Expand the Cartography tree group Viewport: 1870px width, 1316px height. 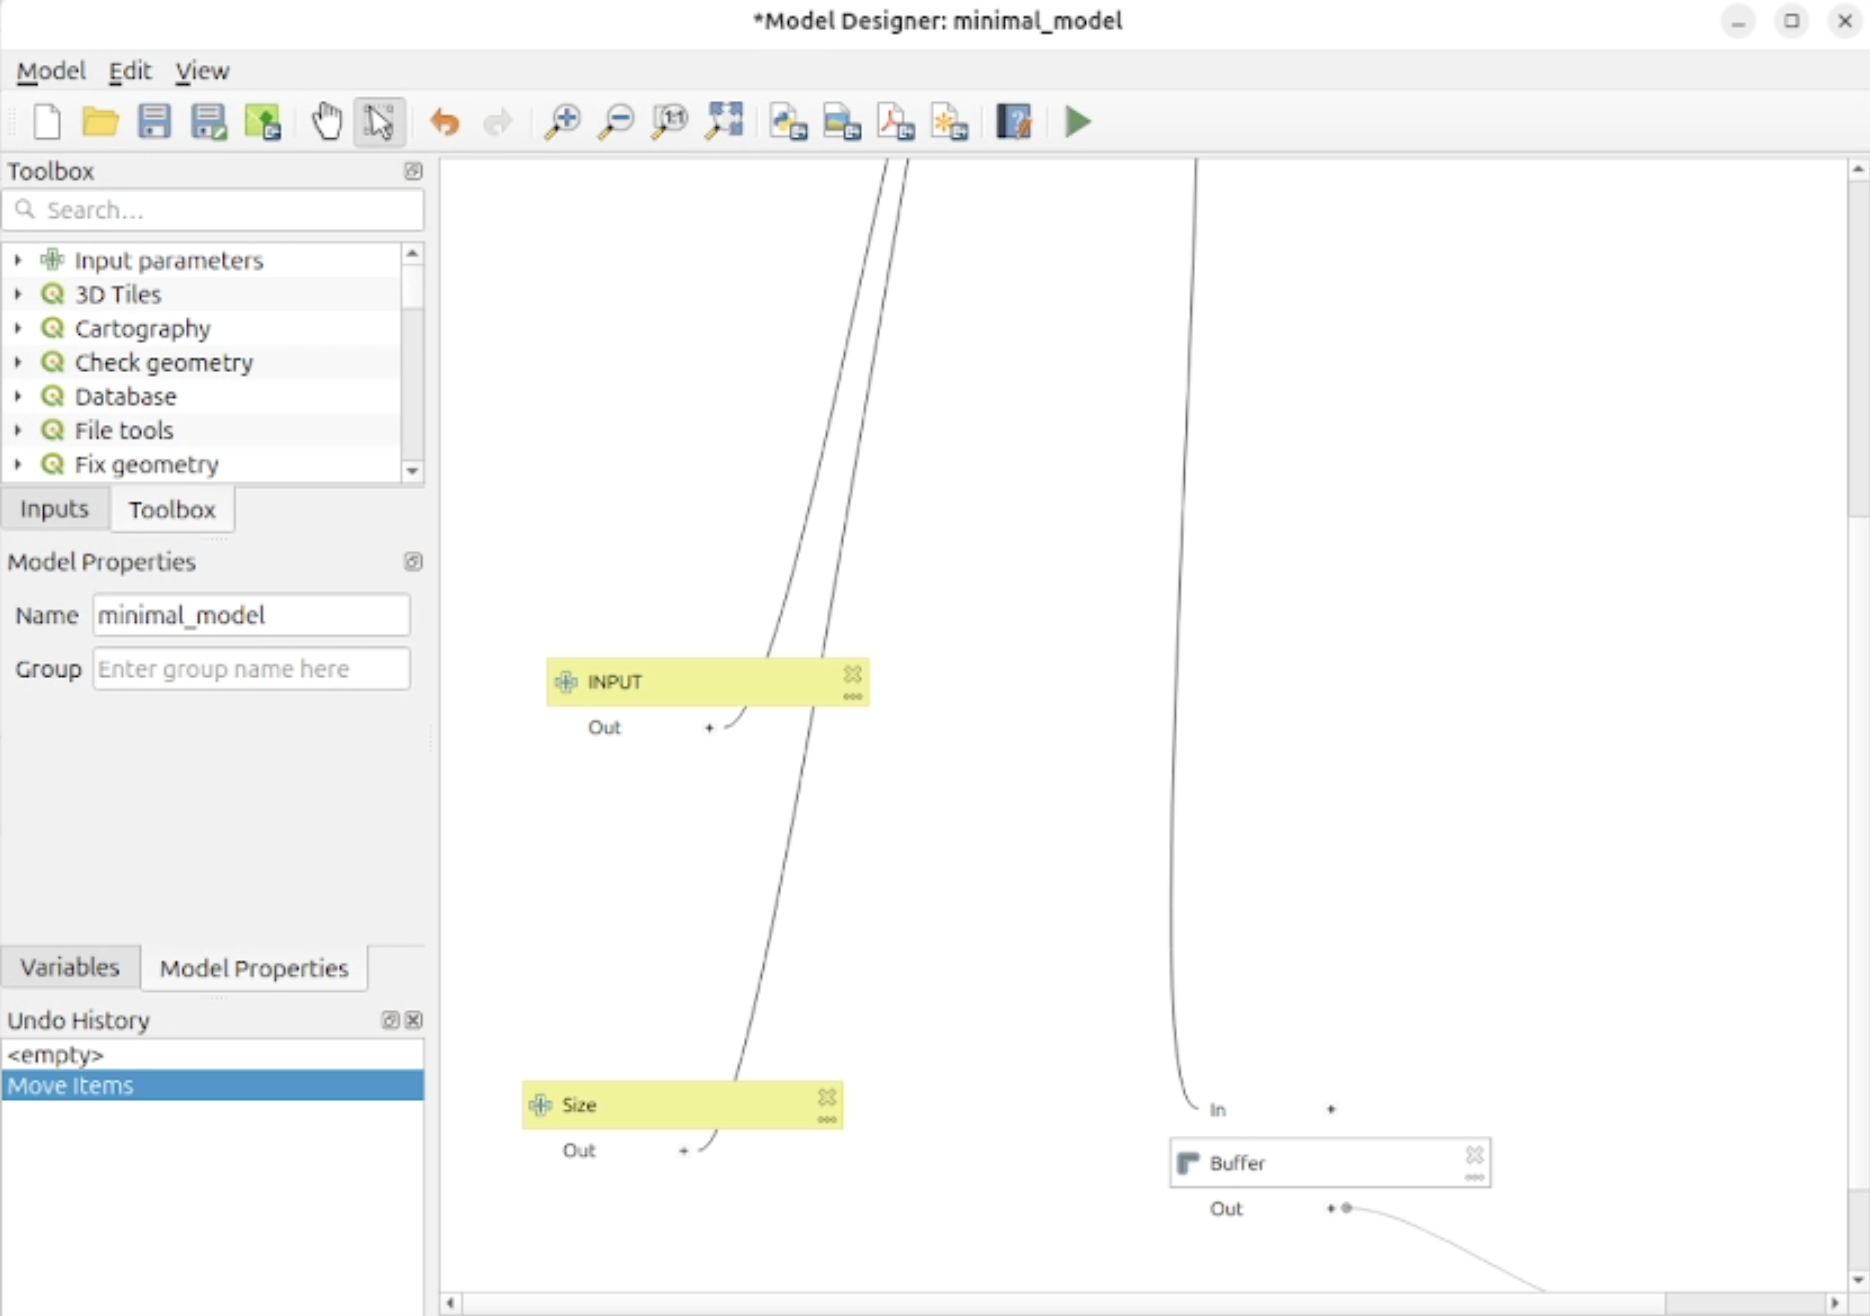17,328
